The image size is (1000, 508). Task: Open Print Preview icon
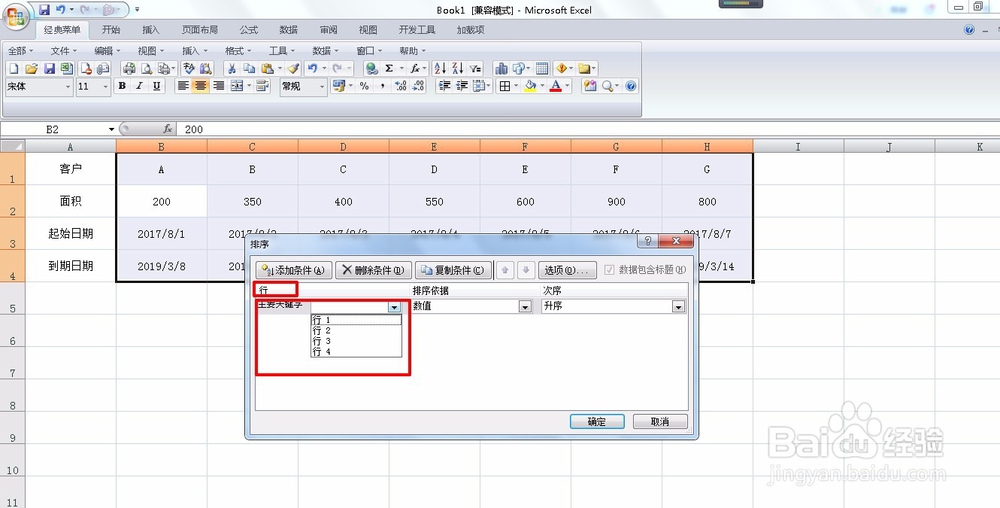click(147, 69)
